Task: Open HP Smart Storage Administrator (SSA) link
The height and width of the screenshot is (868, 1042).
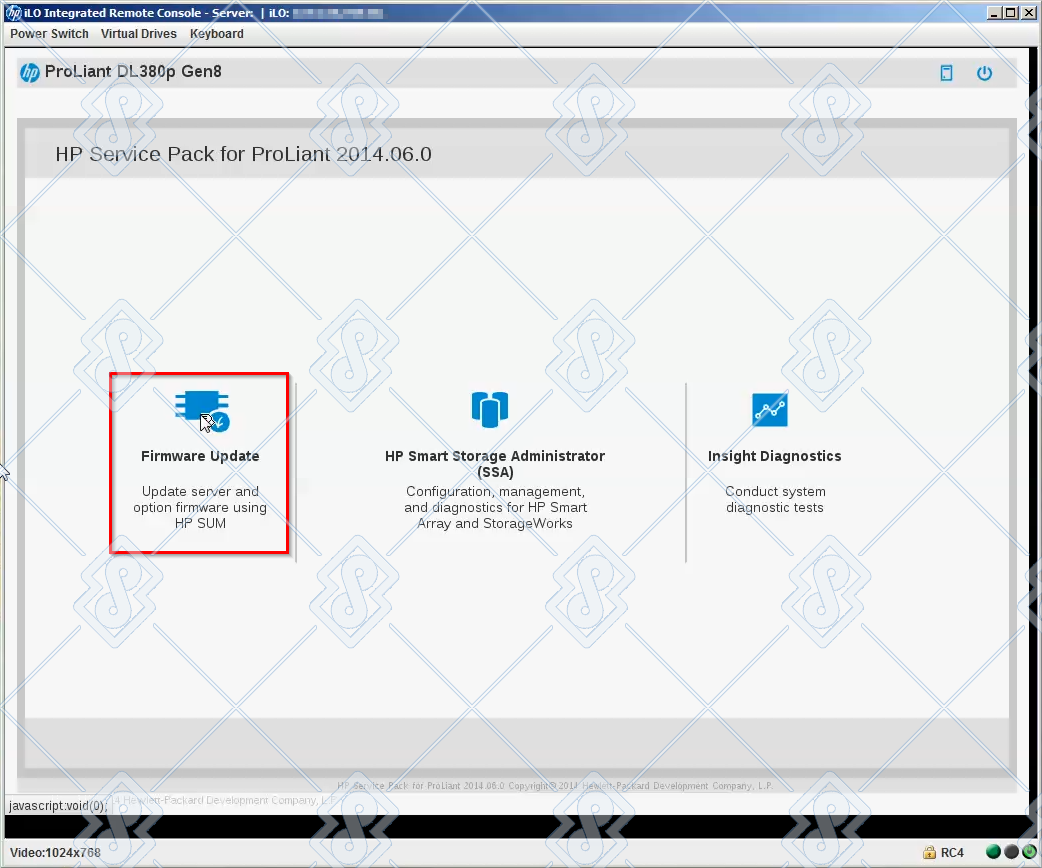Action: click(495, 464)
